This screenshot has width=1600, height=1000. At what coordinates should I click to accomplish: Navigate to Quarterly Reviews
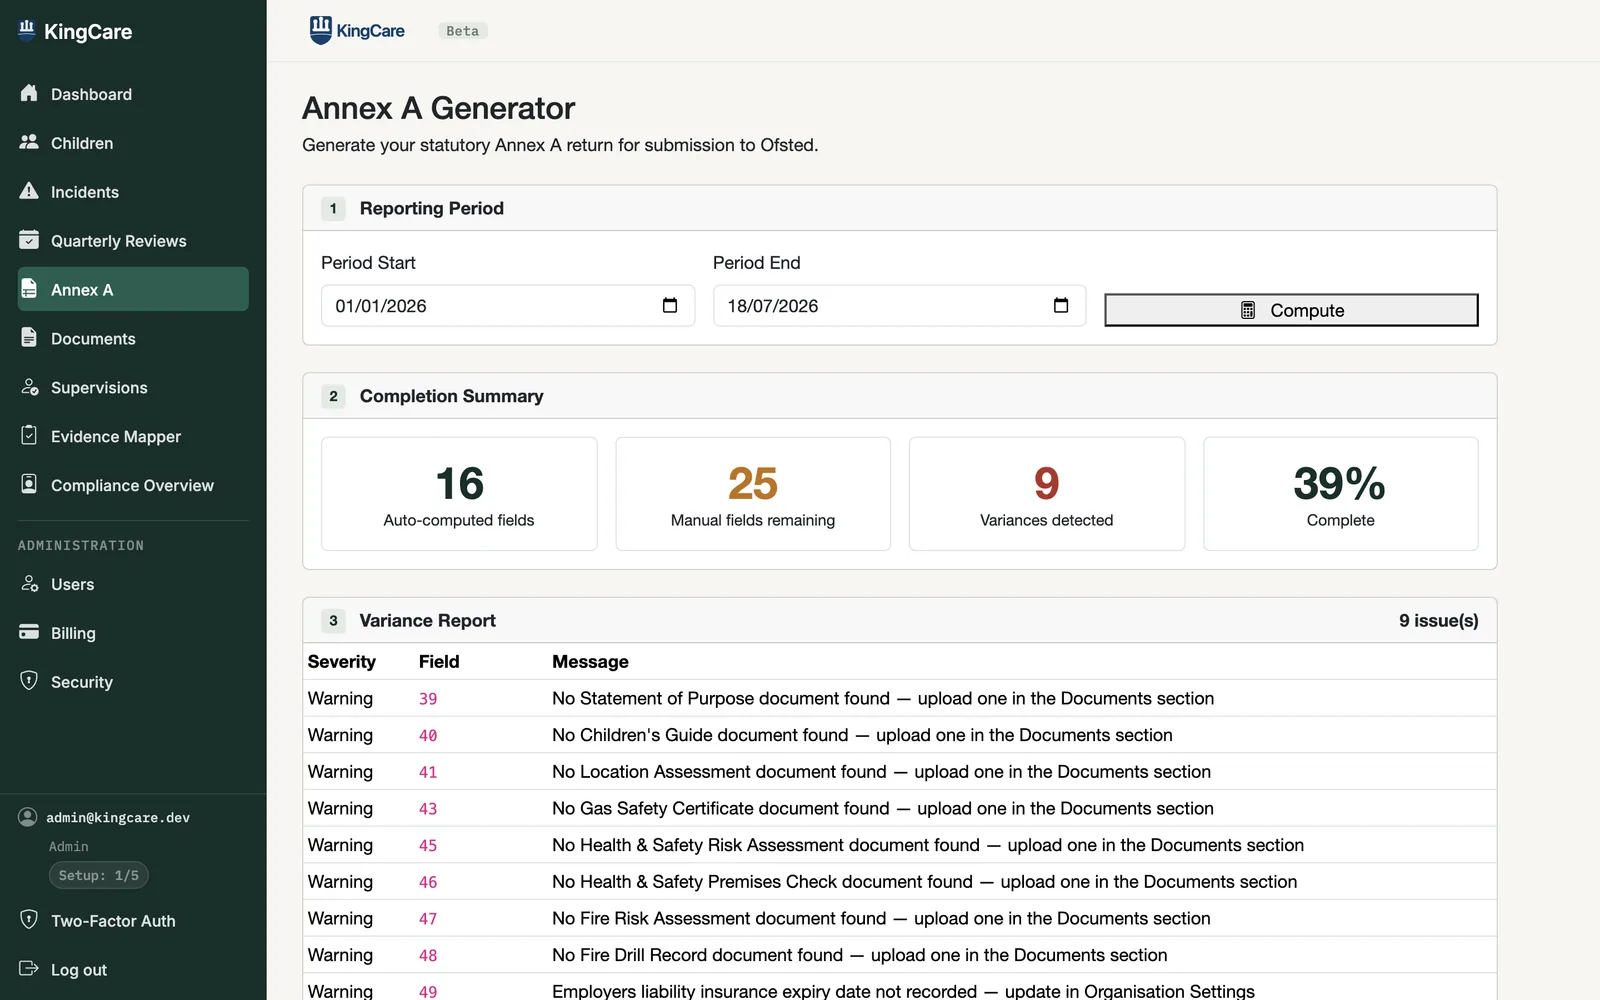click(133, 241)
